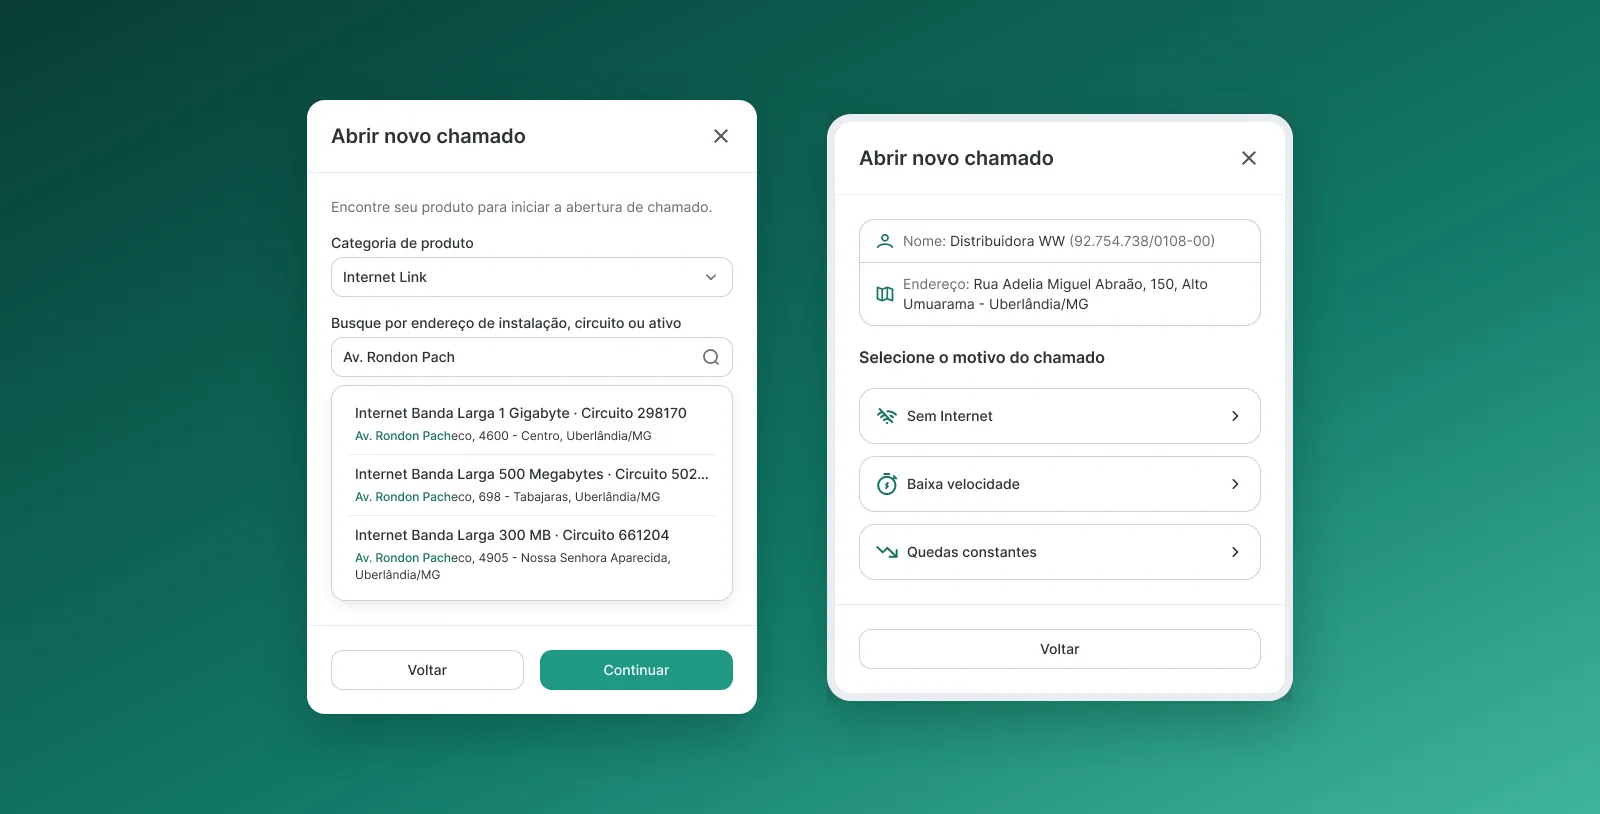Select Internet Banda Larga 500 Megabytes result

tap(532, 485)
